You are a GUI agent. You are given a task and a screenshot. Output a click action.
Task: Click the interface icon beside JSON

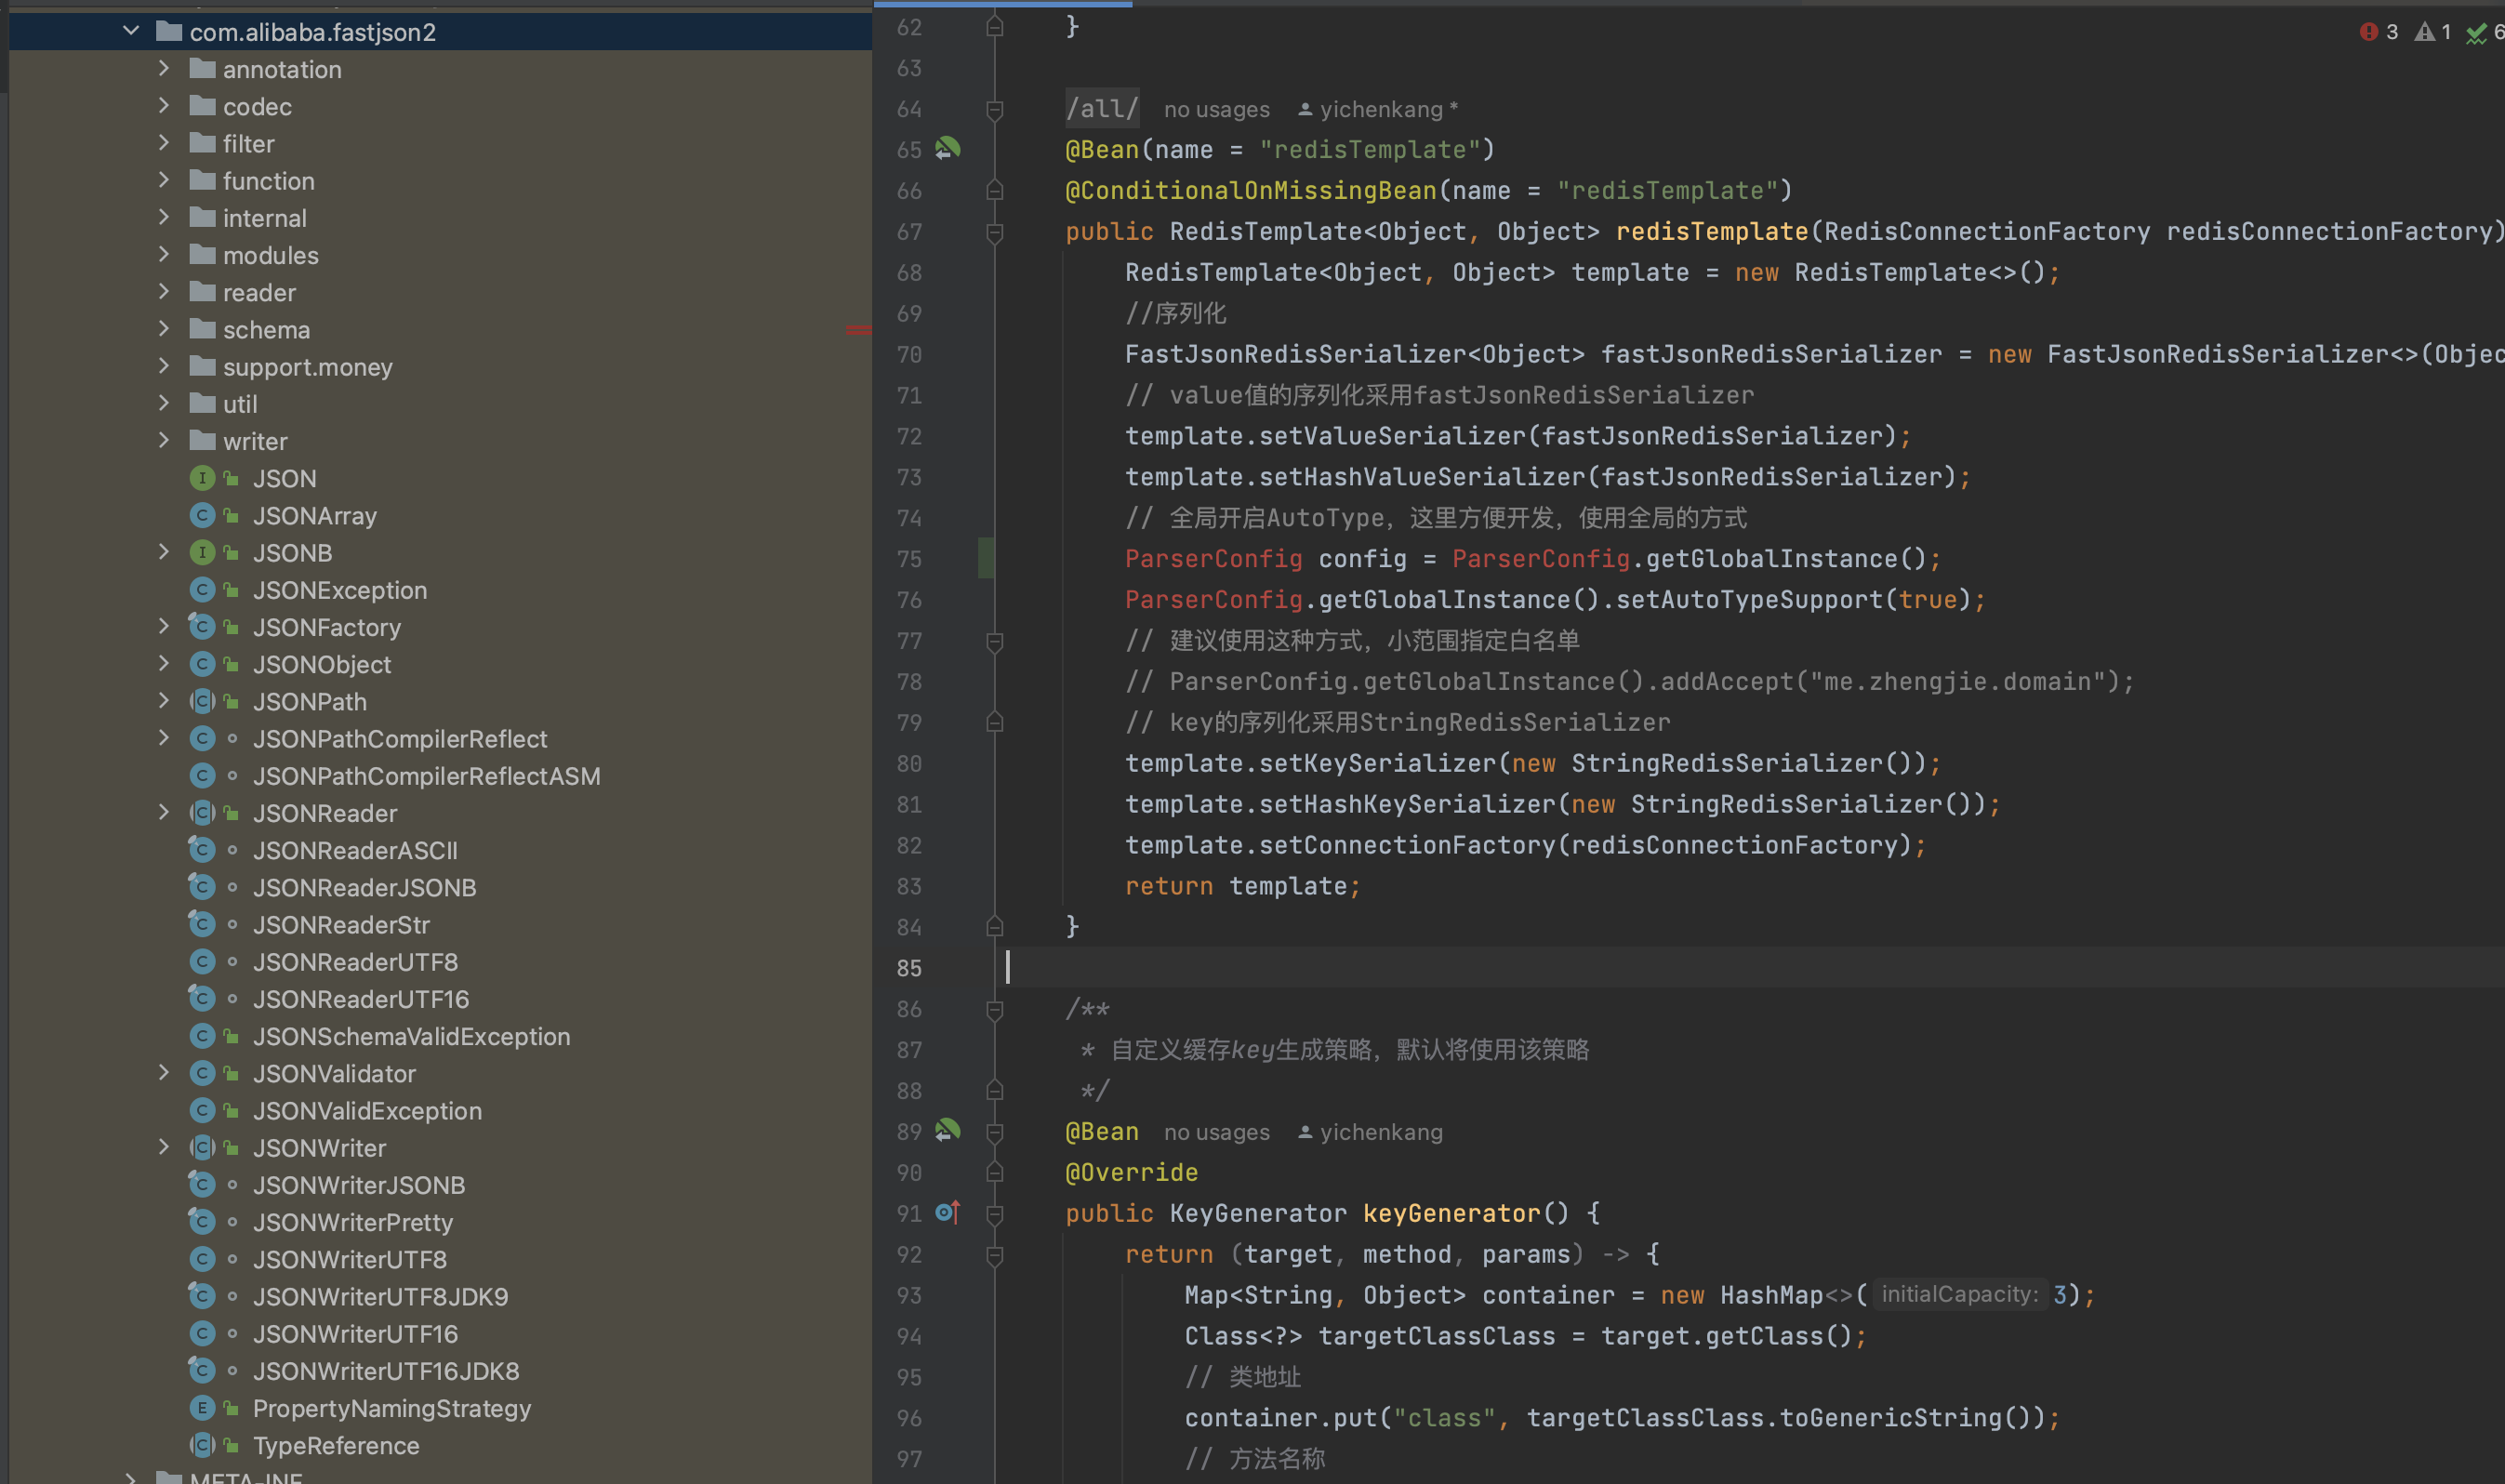click(203, 478)
